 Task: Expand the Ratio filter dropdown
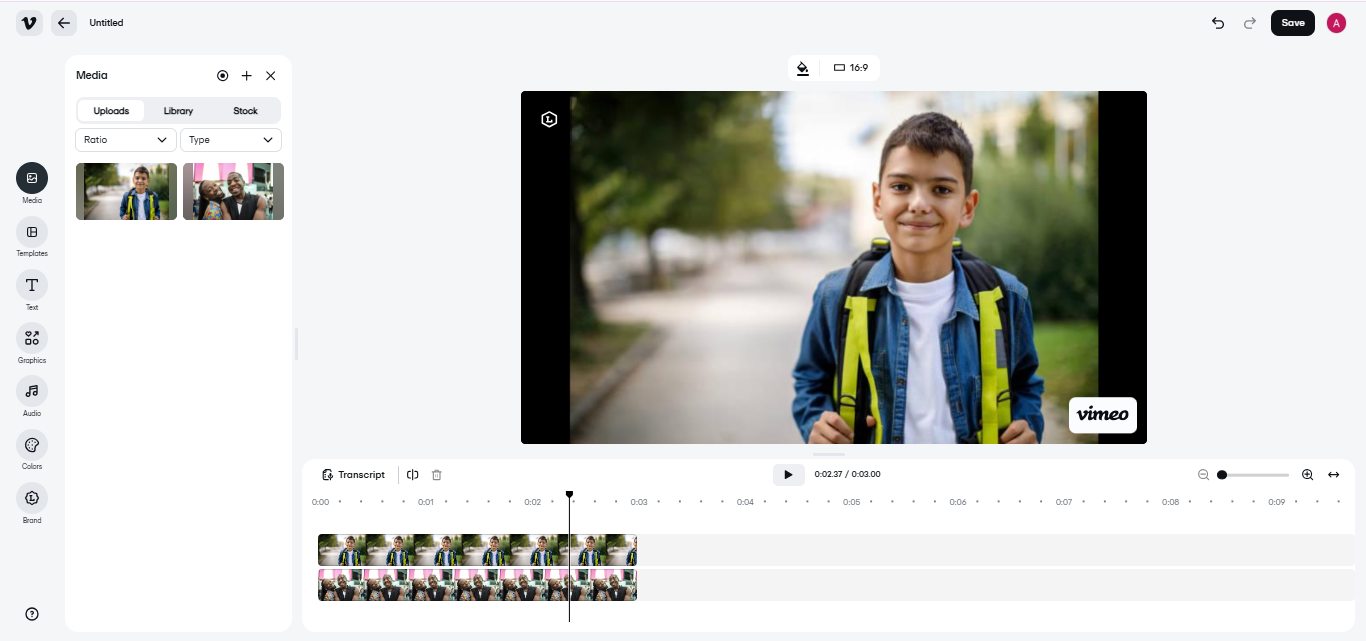pos(125,139)
